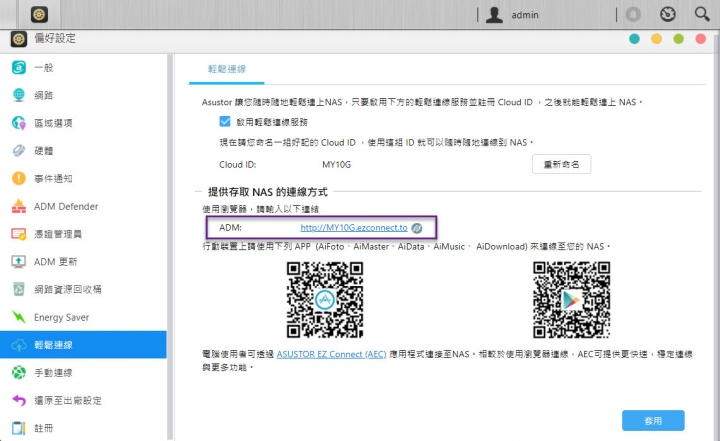Screen dimensions: 720x441
Task: Click the 套用 apply button
Action: [x=653, y=420]
